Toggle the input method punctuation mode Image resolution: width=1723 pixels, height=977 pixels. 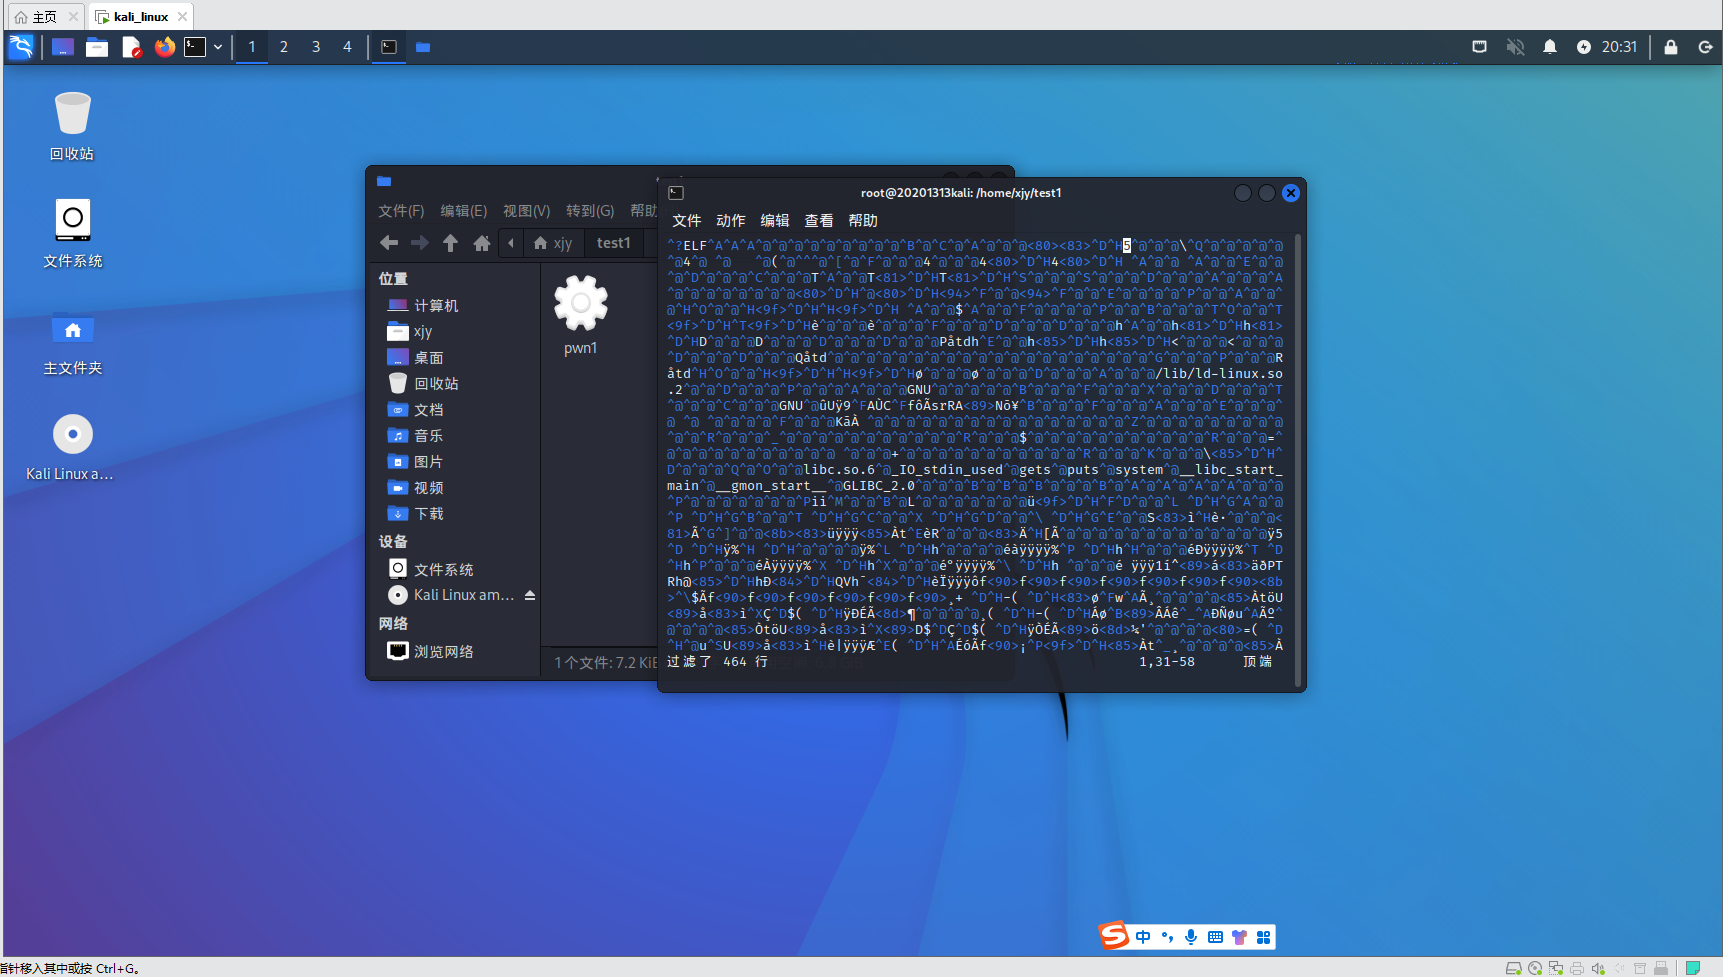(x=1167, y=937)
